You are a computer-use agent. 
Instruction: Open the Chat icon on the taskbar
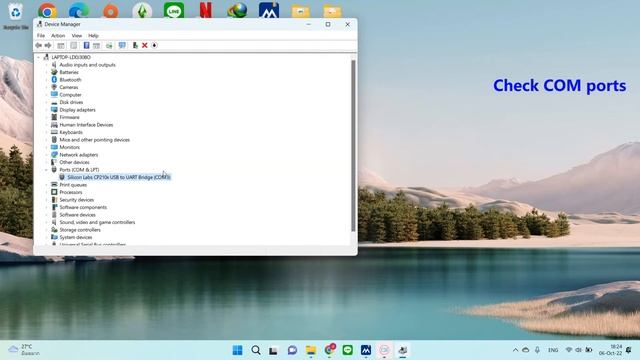tap(292, 350)
